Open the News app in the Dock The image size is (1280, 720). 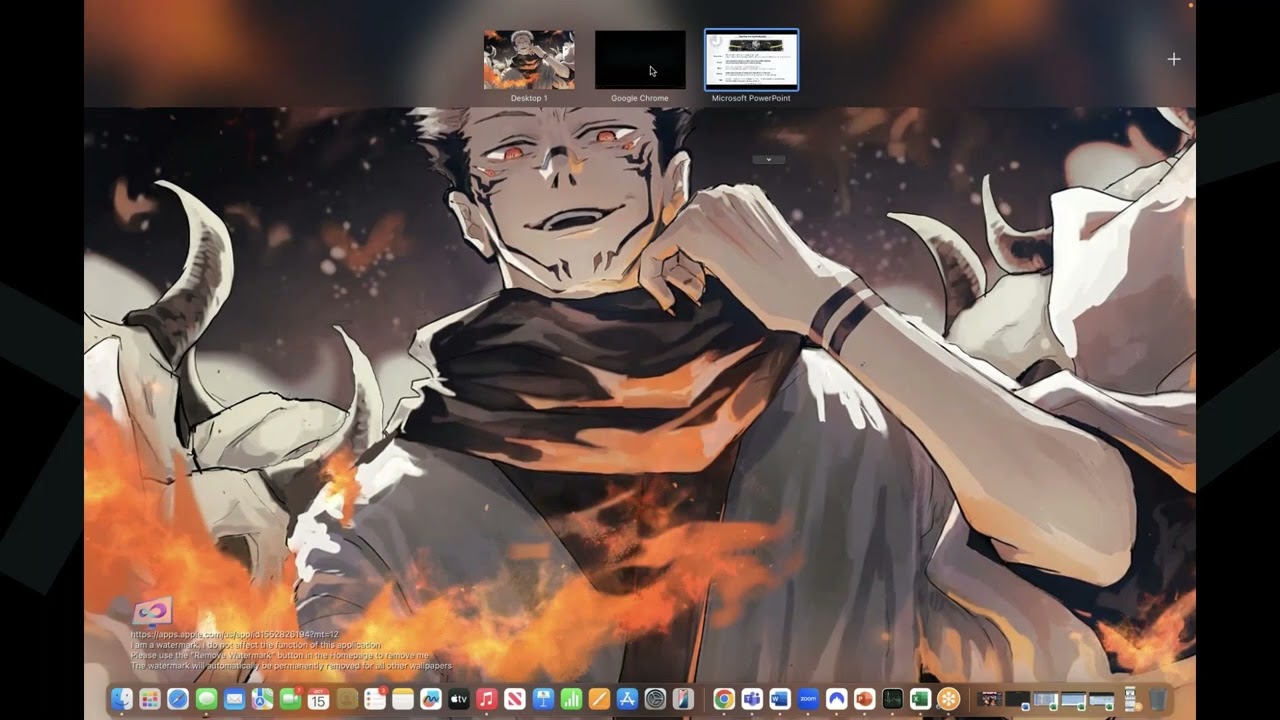pyautogui.click(x=515, y=699)
